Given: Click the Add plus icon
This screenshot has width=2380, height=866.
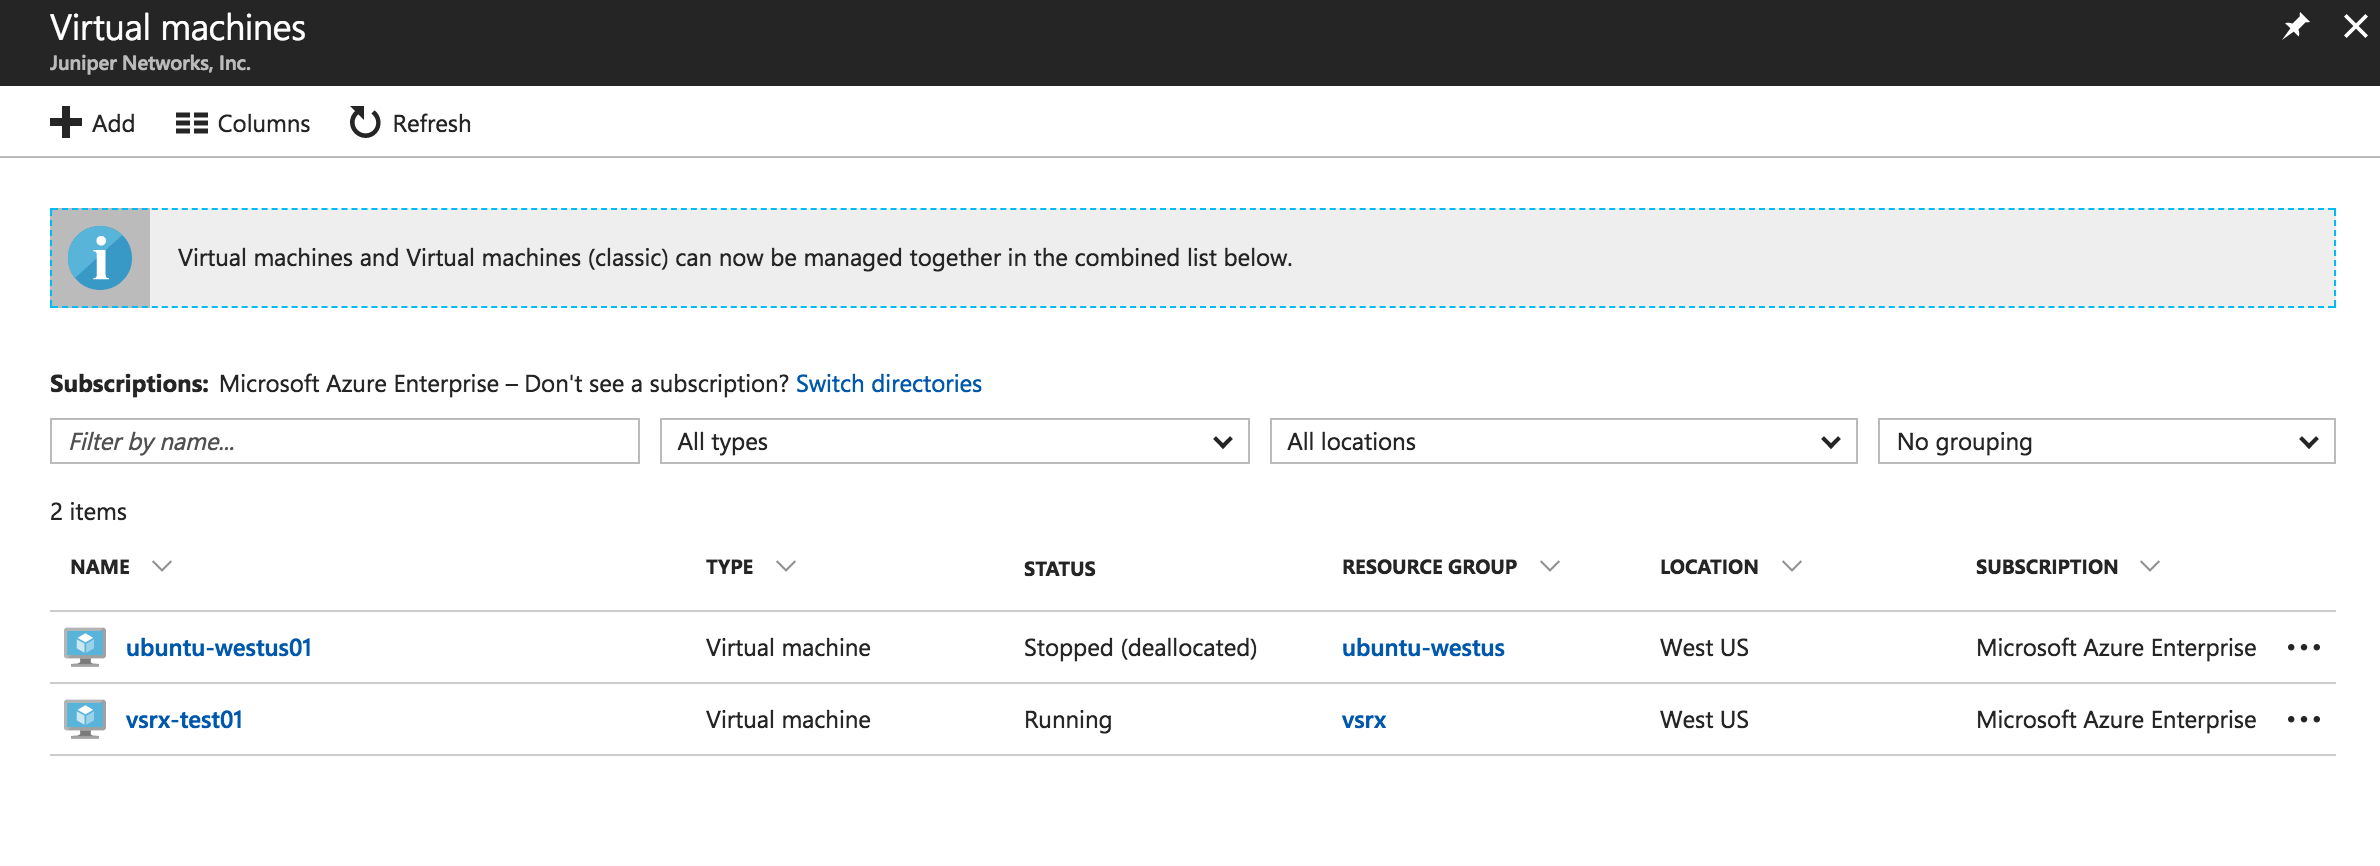Looking at the screenshot, I should (x=66, y=123).
